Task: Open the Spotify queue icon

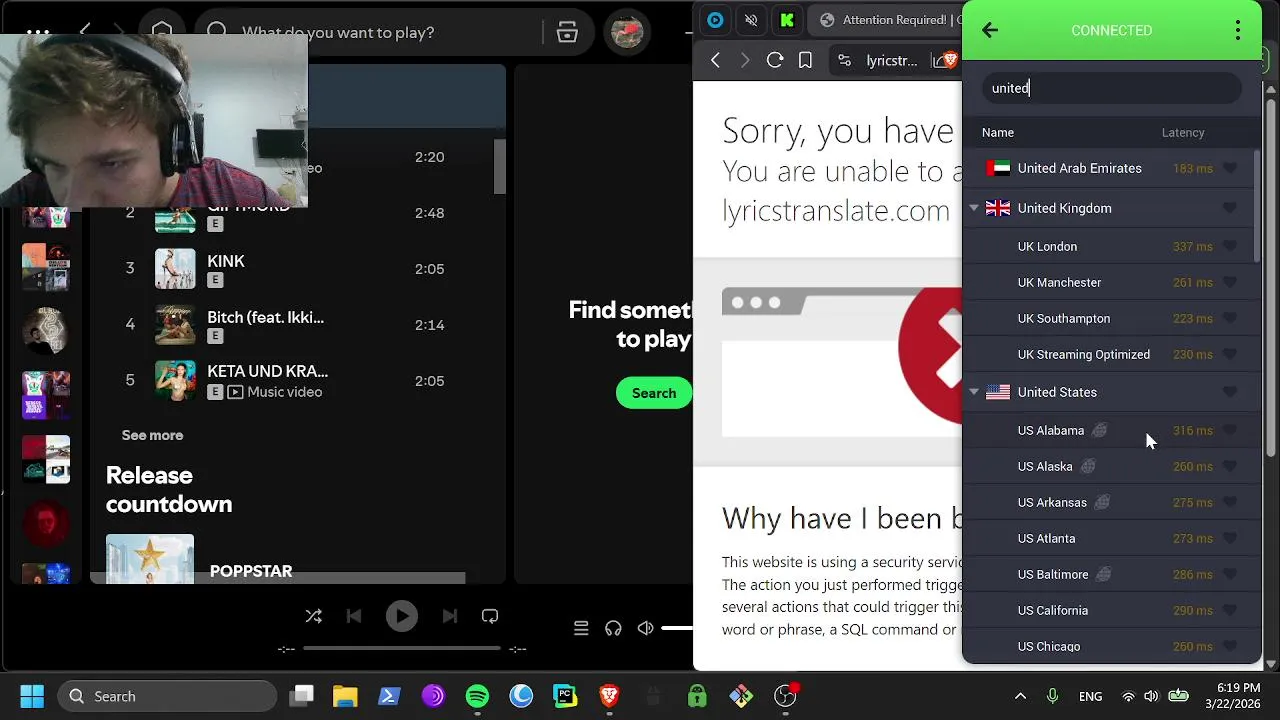Action: [581, 628]
